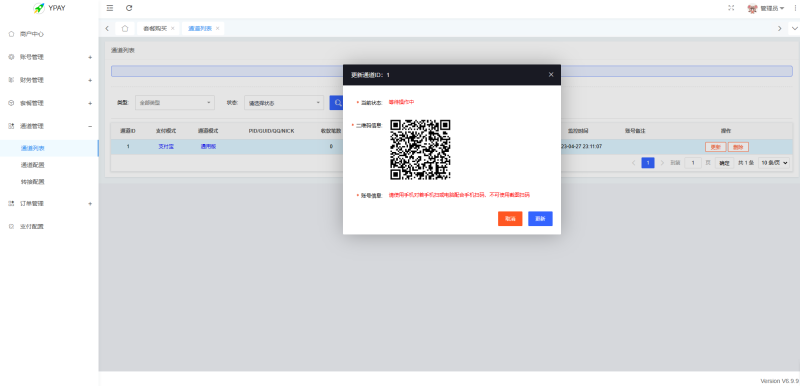Viewport: 800px width, 386px height.
Task: Expand 订单管理 with its plus sign
Action: tap(90, 203)
